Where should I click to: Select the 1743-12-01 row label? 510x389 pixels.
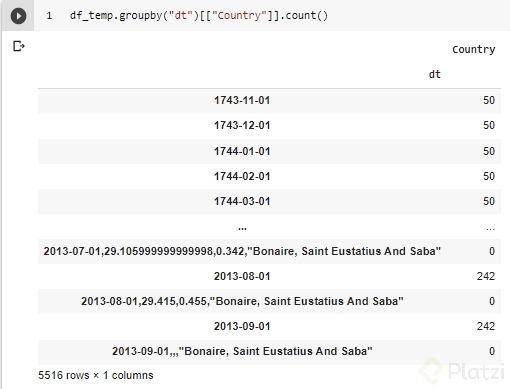[x=242, y=125]
